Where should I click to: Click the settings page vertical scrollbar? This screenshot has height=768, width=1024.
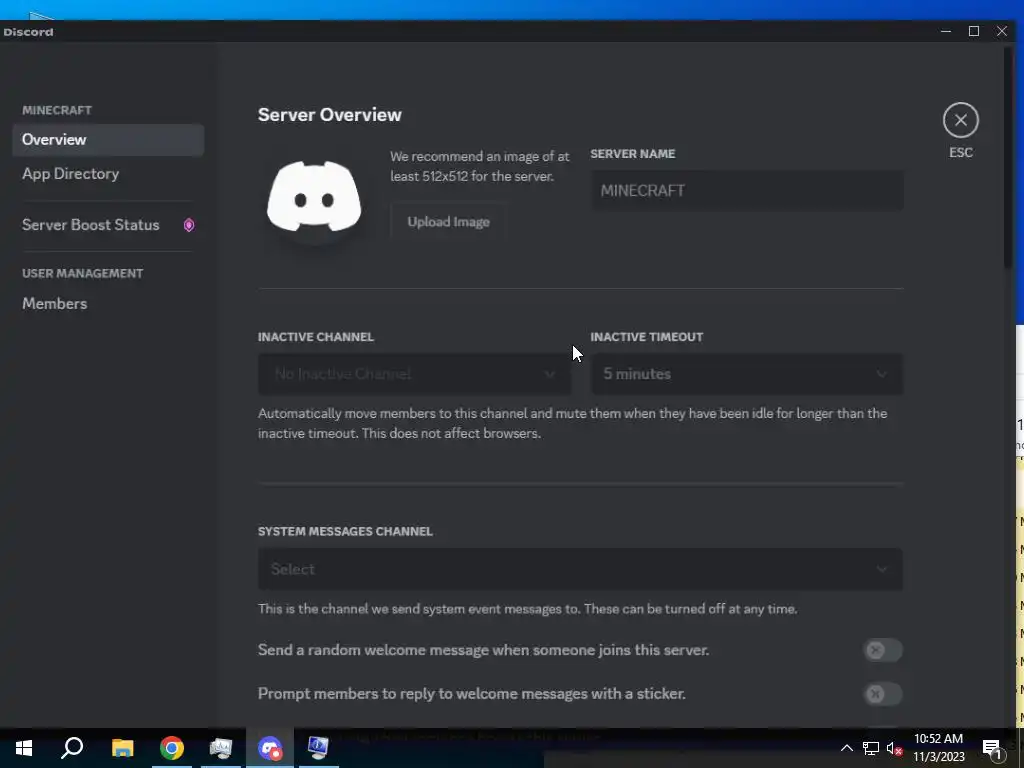click(x=1008, y=157)
